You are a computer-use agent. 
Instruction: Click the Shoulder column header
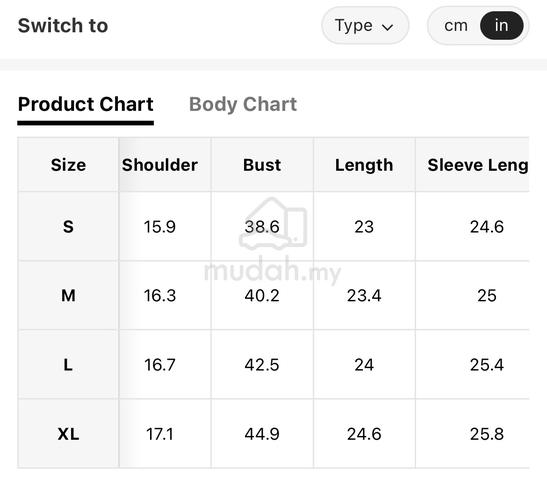point(160,165)
